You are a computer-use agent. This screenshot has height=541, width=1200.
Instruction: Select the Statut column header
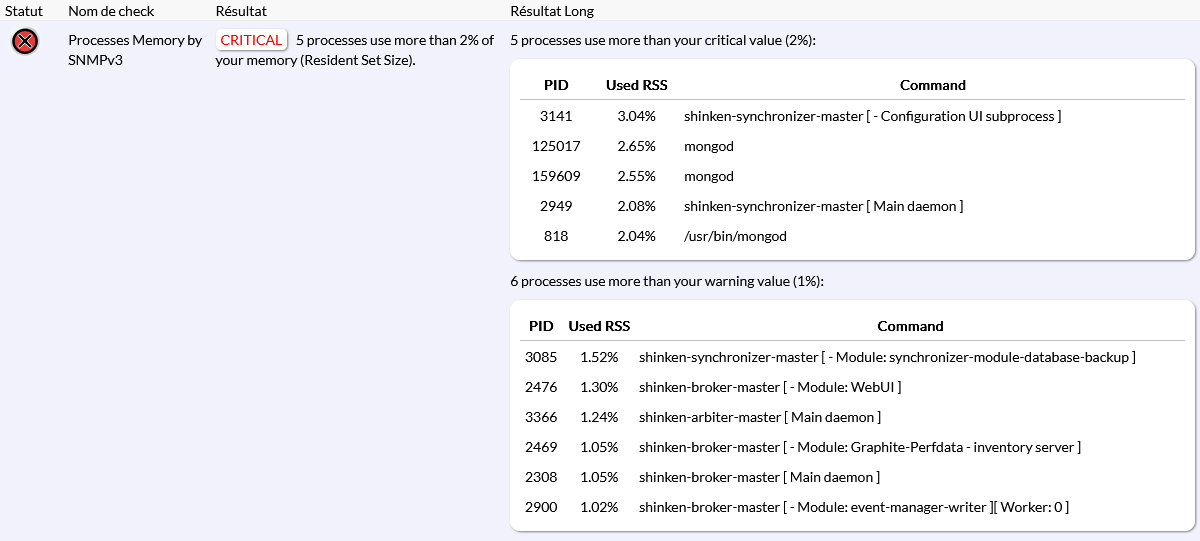click(24, 11)
